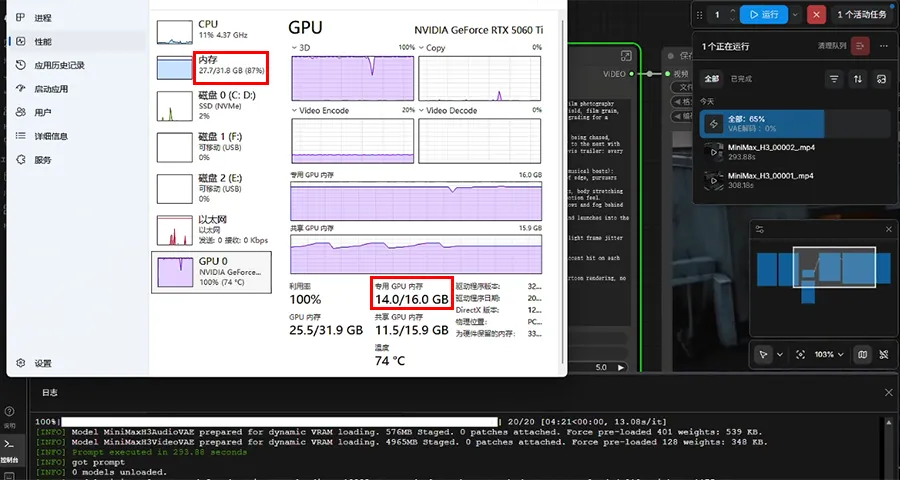900x480 pixels.
Task: Open the 103% zoom level dropdown
Action: pos(829,354)
